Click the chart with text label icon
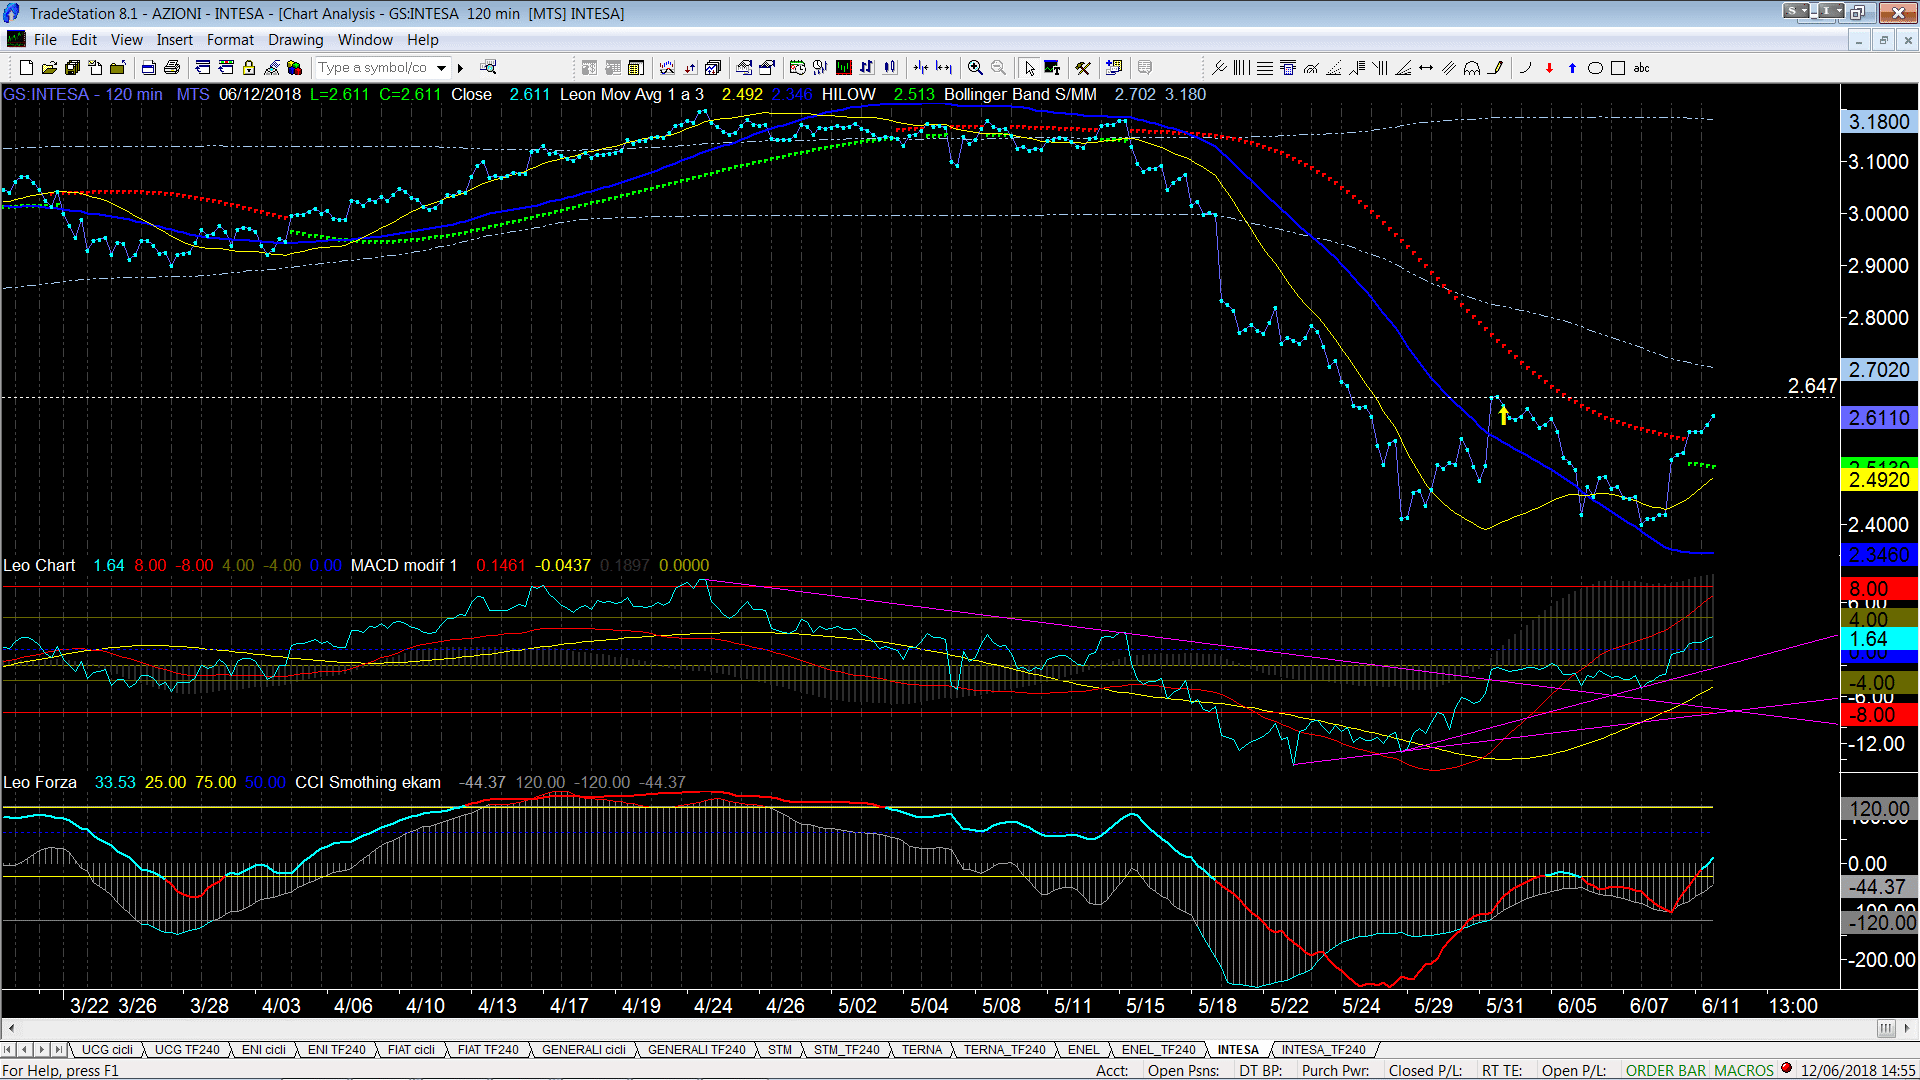1920x1080 pixels. (1052, 68)
